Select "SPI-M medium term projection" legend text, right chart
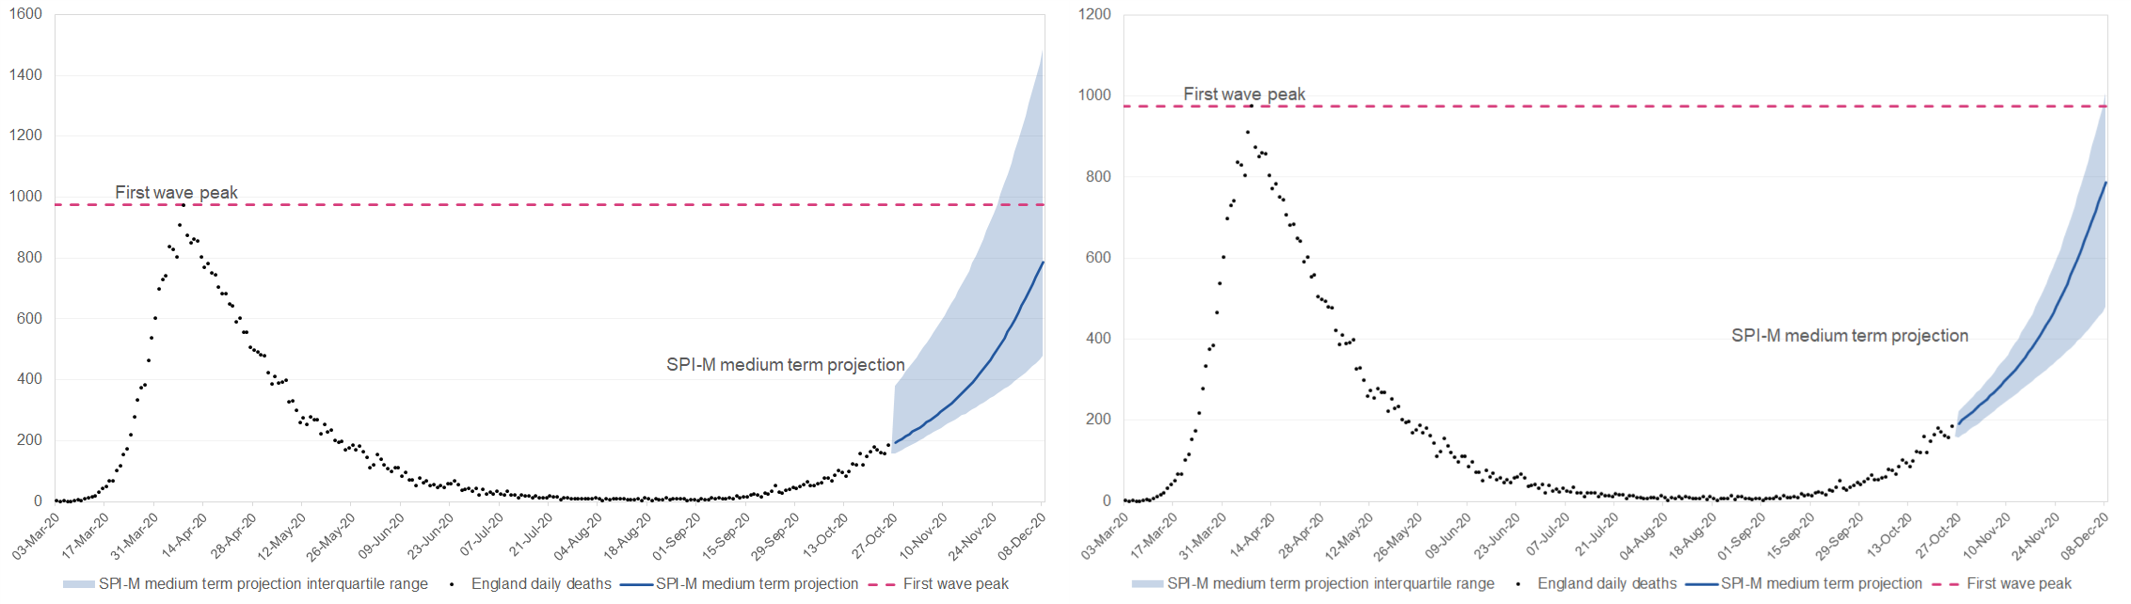The height and width of the screenshot is (604, 2131). pos(1821,584)
